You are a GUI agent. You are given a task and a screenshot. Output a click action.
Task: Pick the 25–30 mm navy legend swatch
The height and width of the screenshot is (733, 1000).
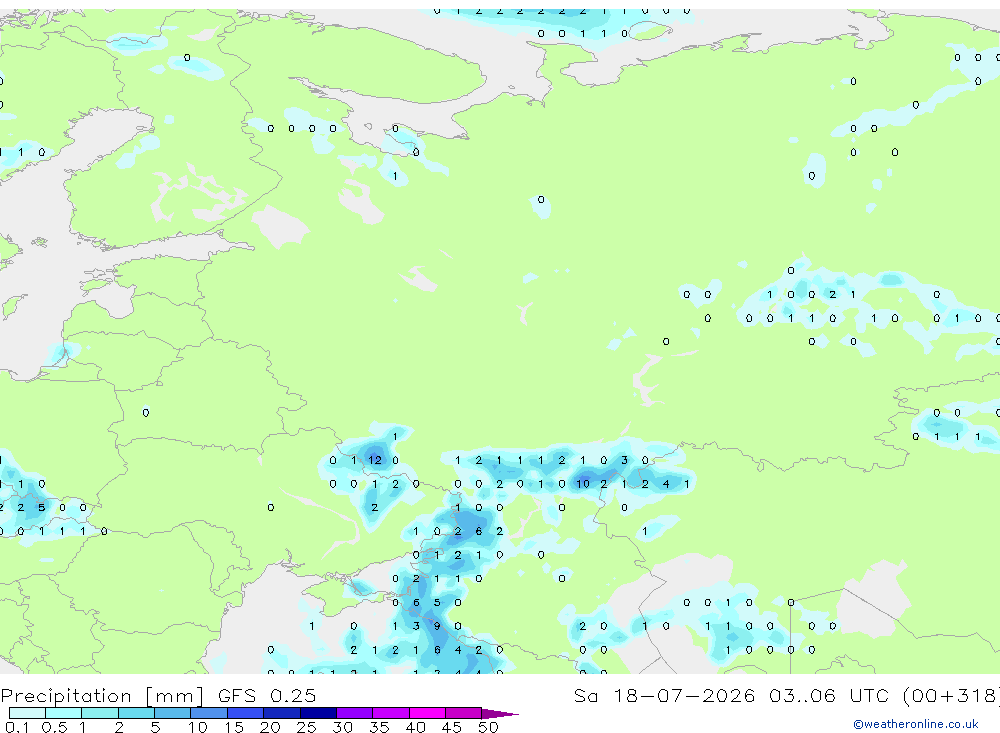pyautogui.click(x=318, y=713)
